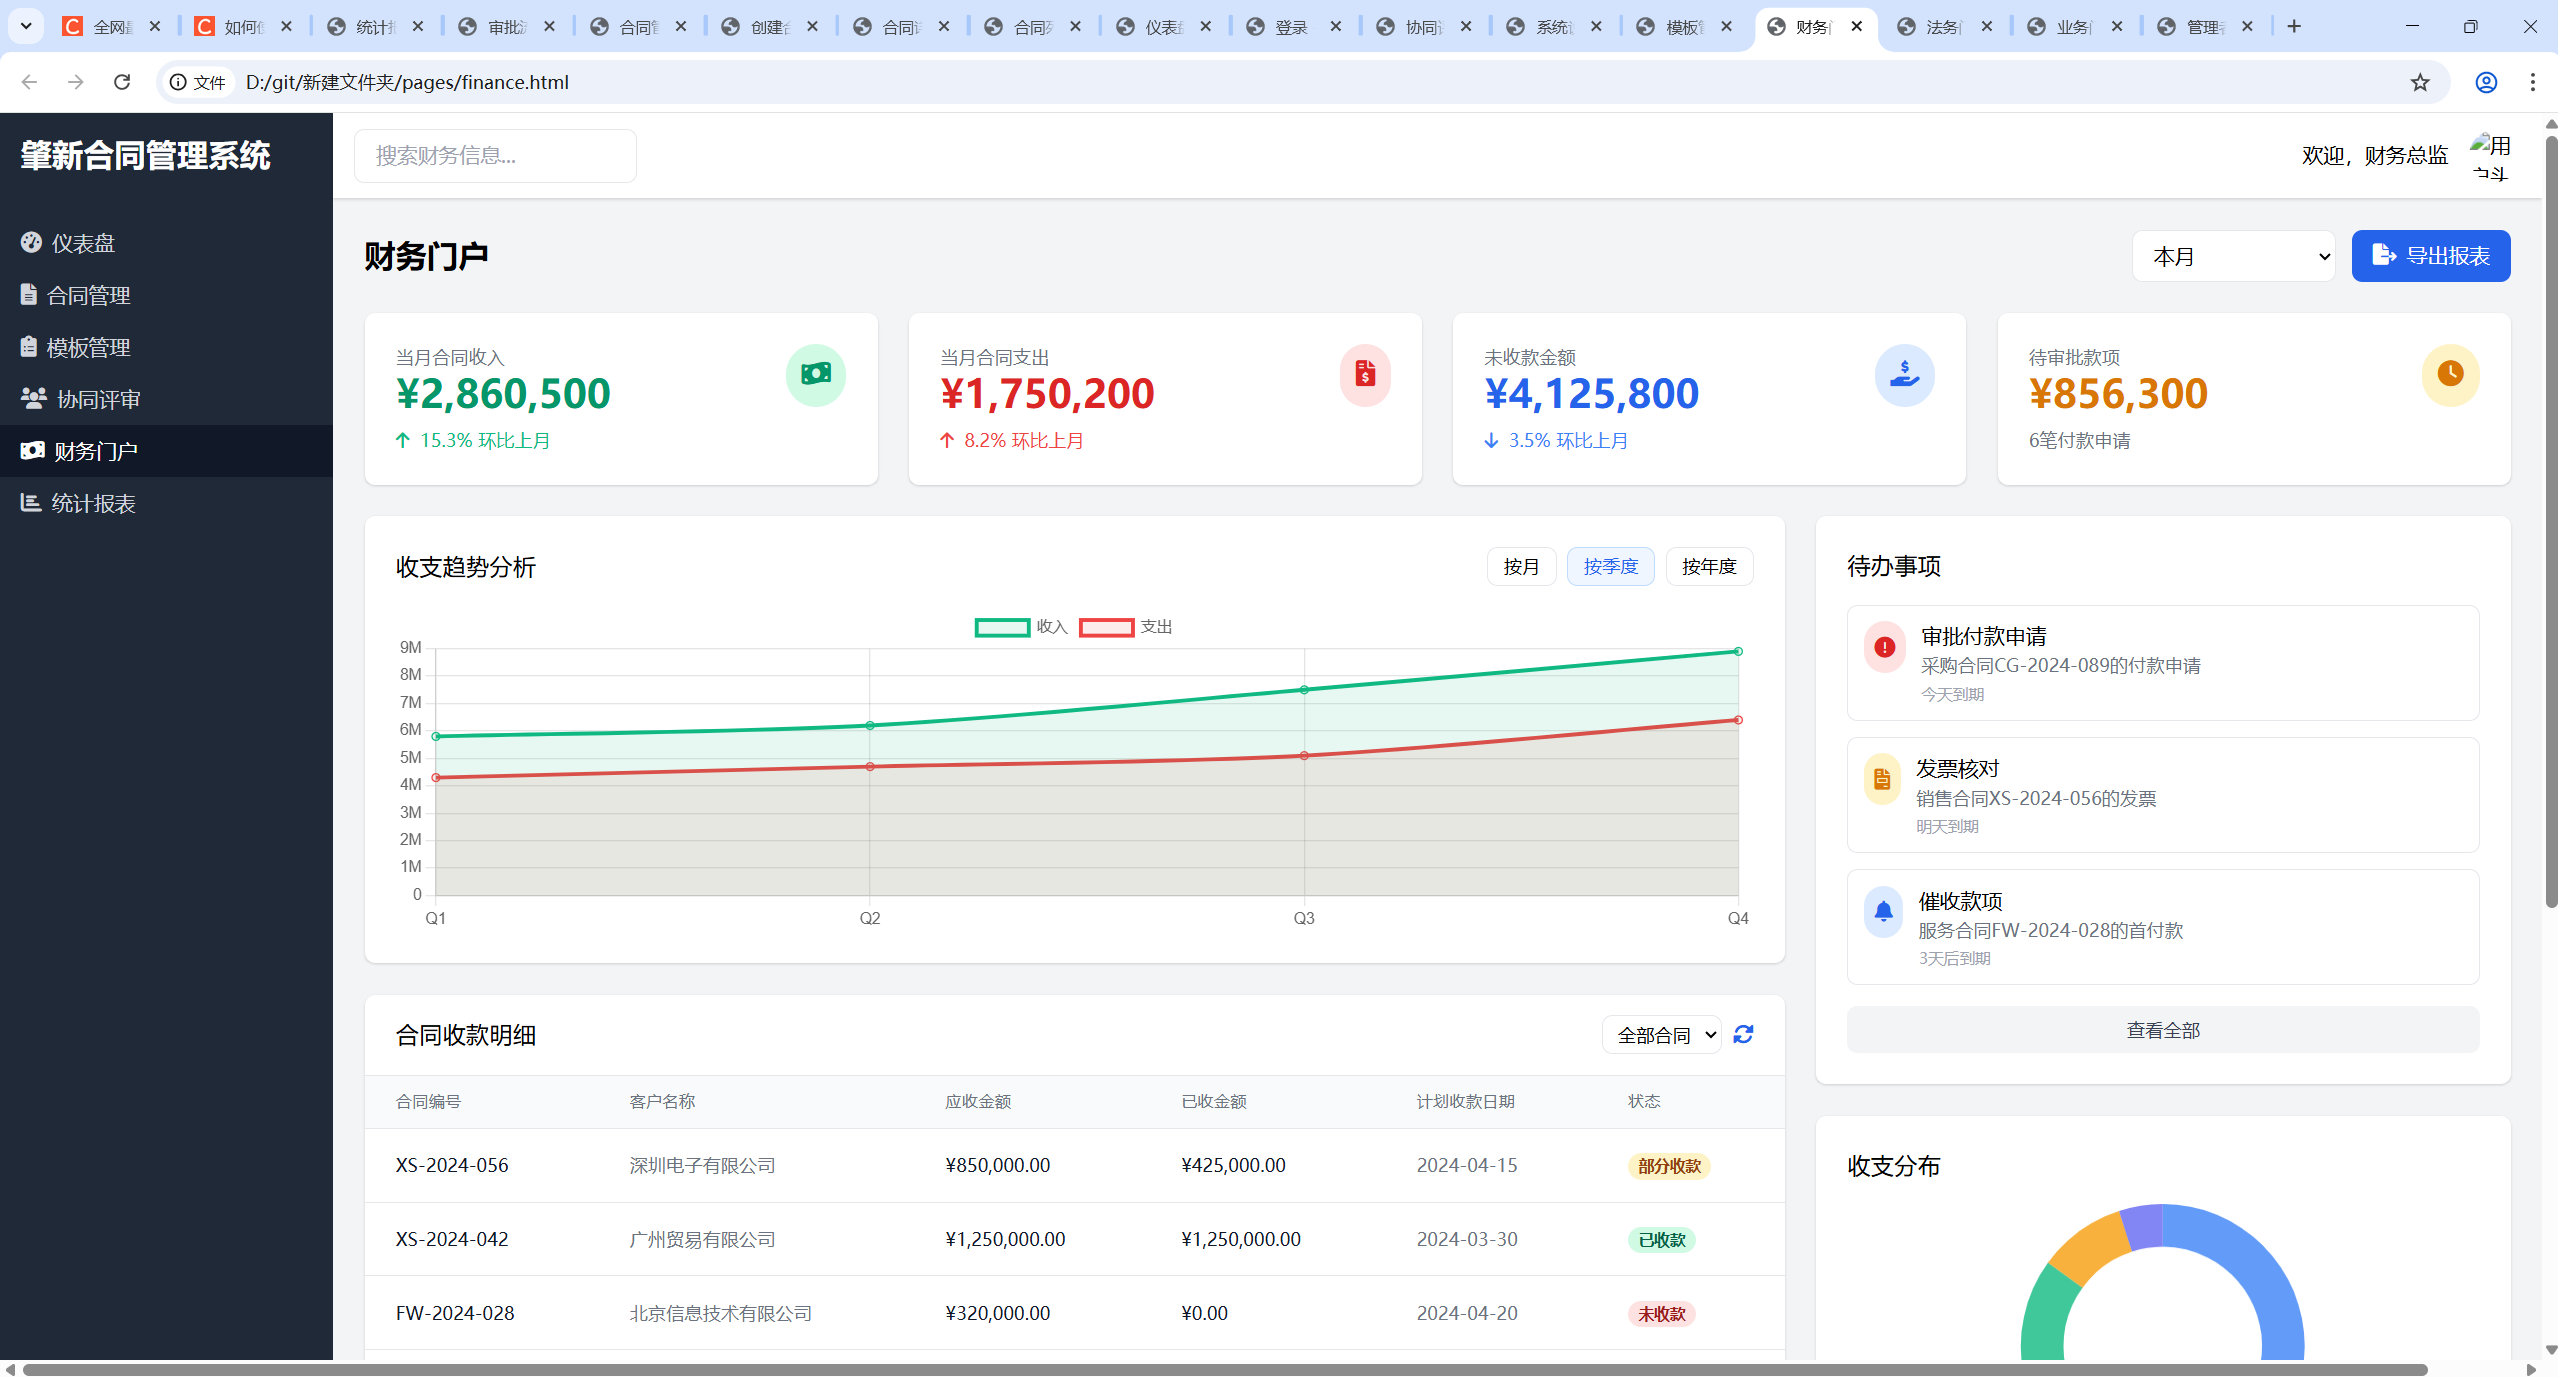Click the red alert icon for 审批付款申请

[x=1884, y=647]
